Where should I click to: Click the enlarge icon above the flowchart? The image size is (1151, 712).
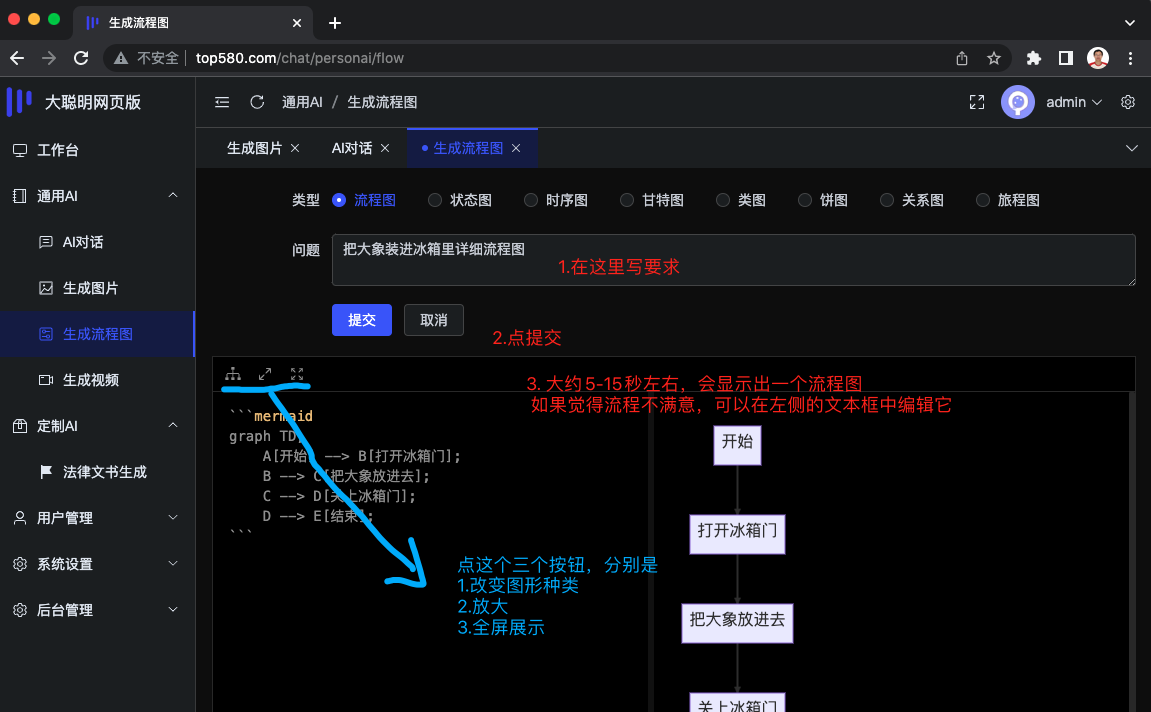264,372
